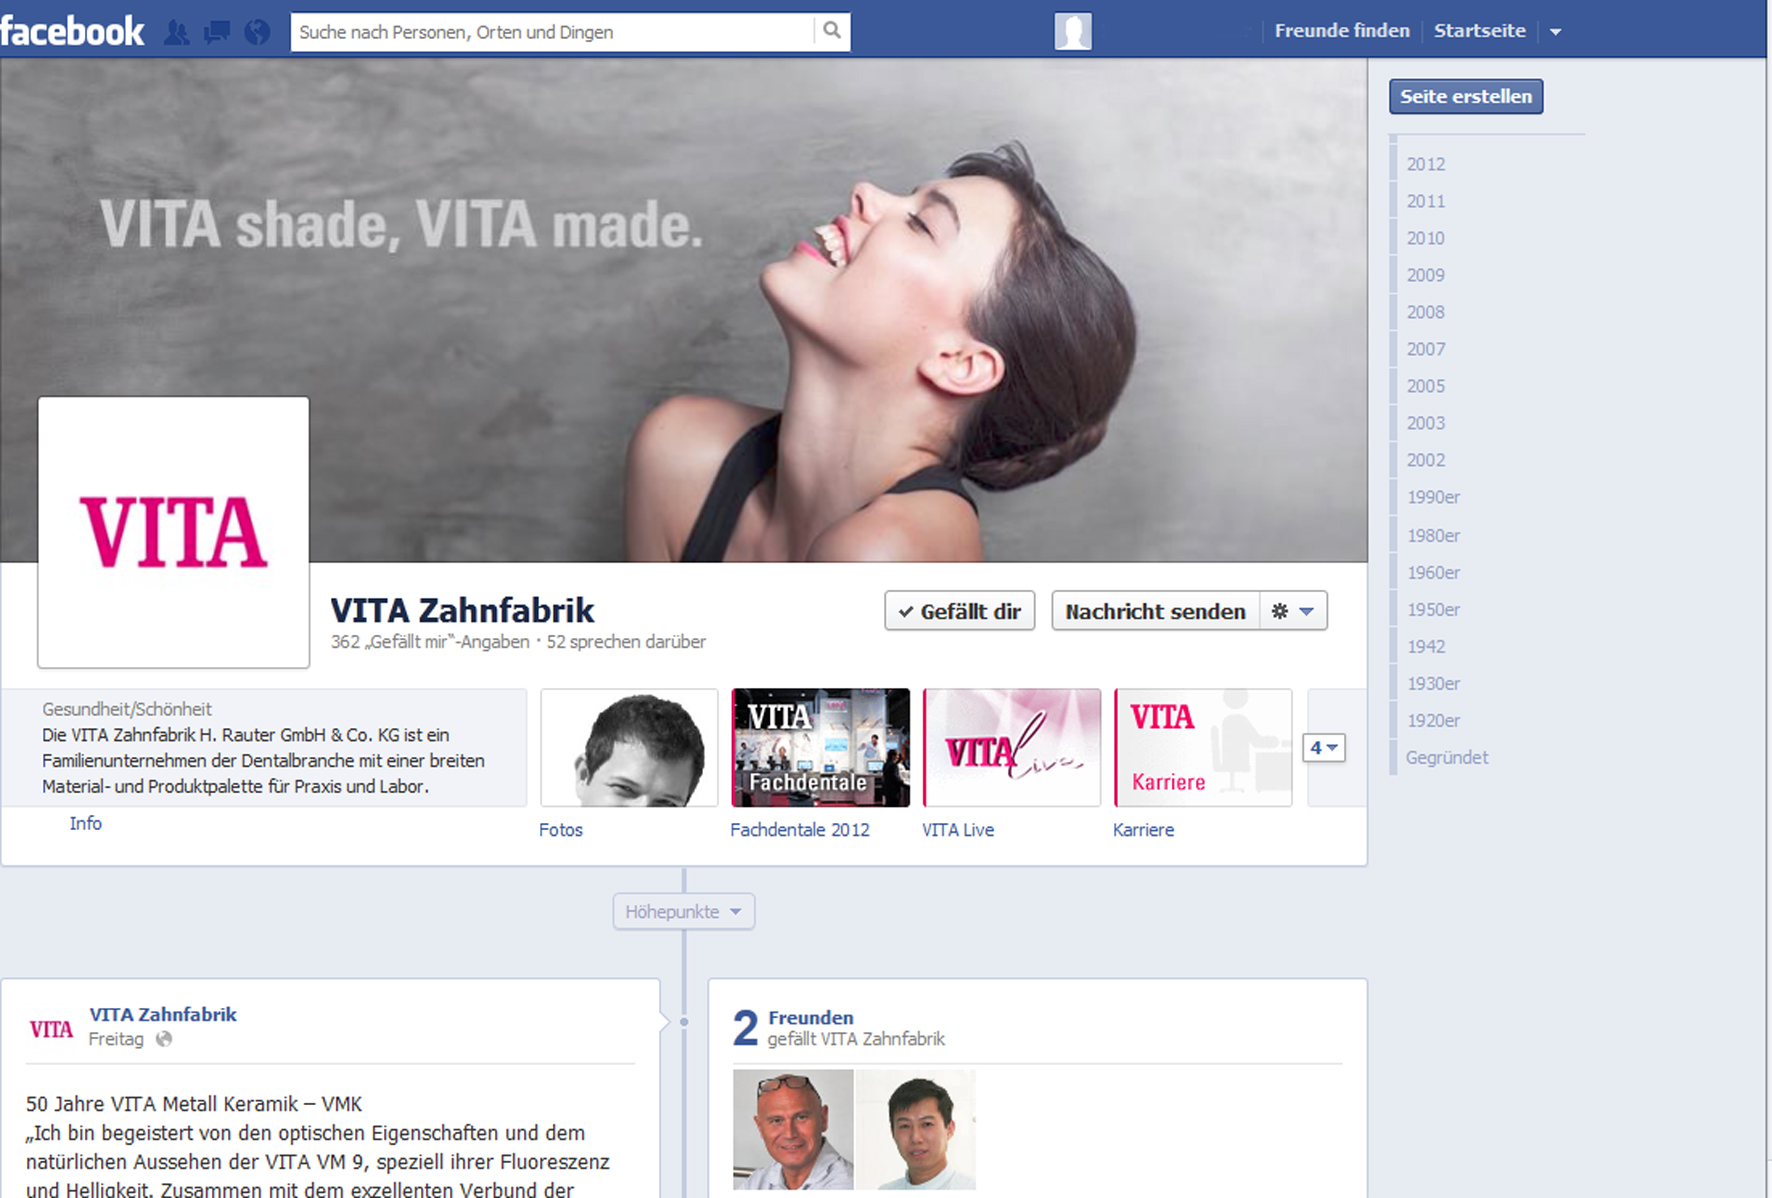Open the Karriere app thumbnail
The width and height of the screenshot is (1772, 1198).
(1203, 748)
